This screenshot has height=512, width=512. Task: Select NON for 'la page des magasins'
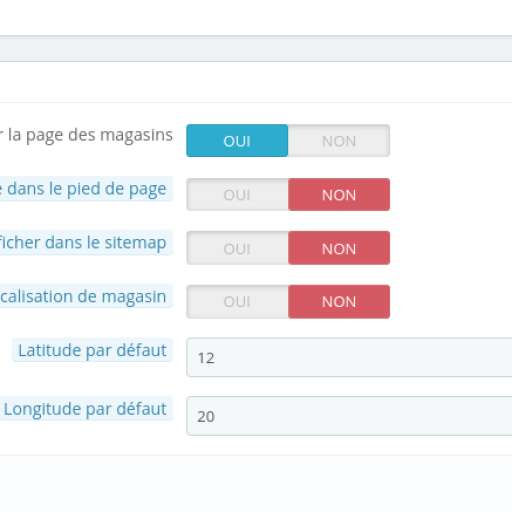(x=339, y=141)
